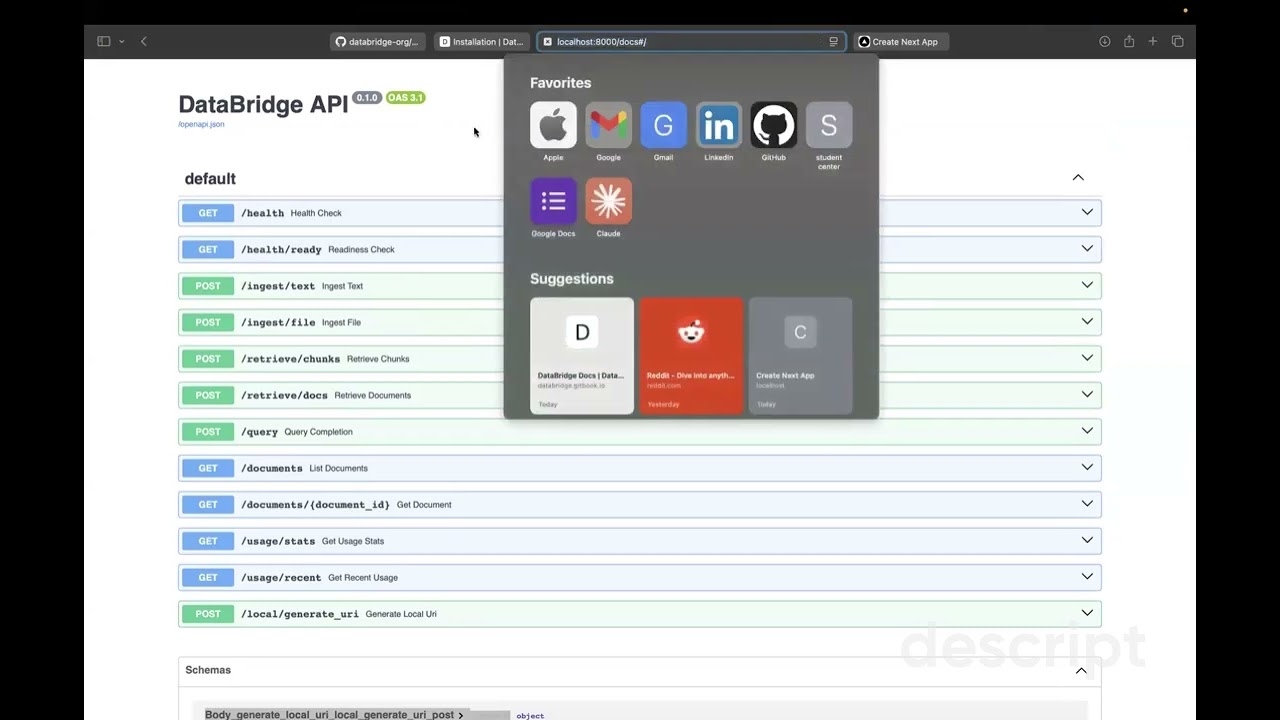Open the Claude favorite icon

[608, 201]
